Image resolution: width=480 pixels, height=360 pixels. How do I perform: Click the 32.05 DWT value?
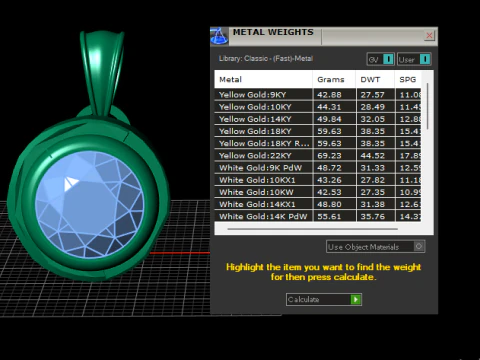coord(373,119)
